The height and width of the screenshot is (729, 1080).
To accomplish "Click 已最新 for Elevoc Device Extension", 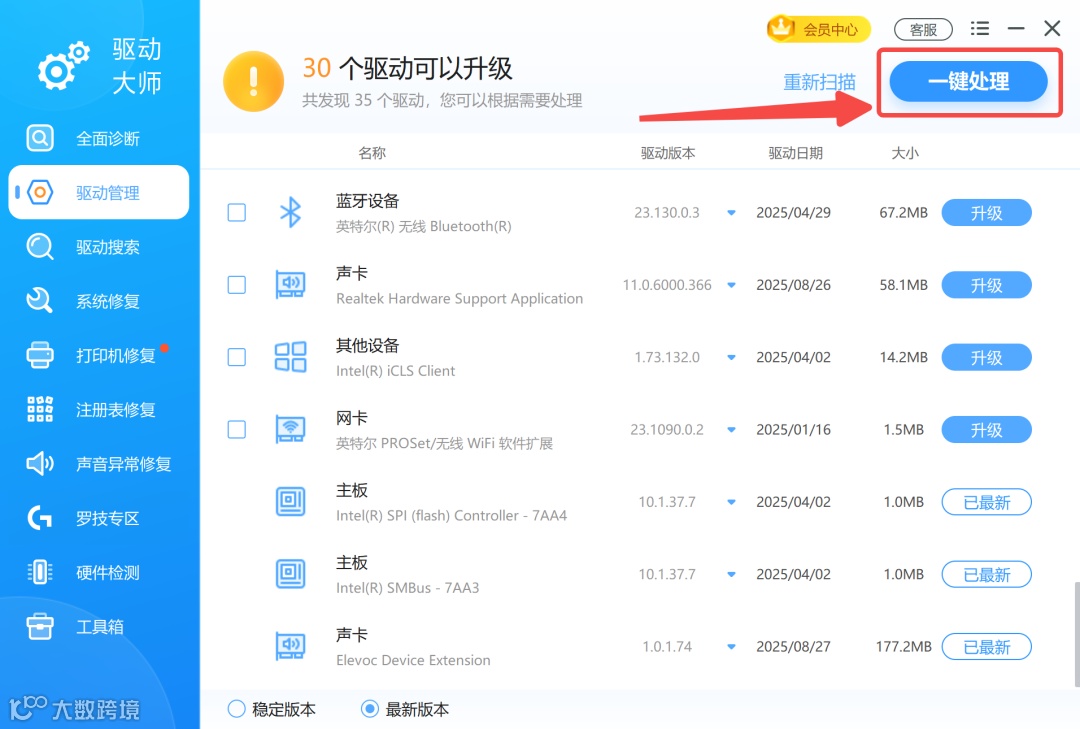I will (986, 647).
